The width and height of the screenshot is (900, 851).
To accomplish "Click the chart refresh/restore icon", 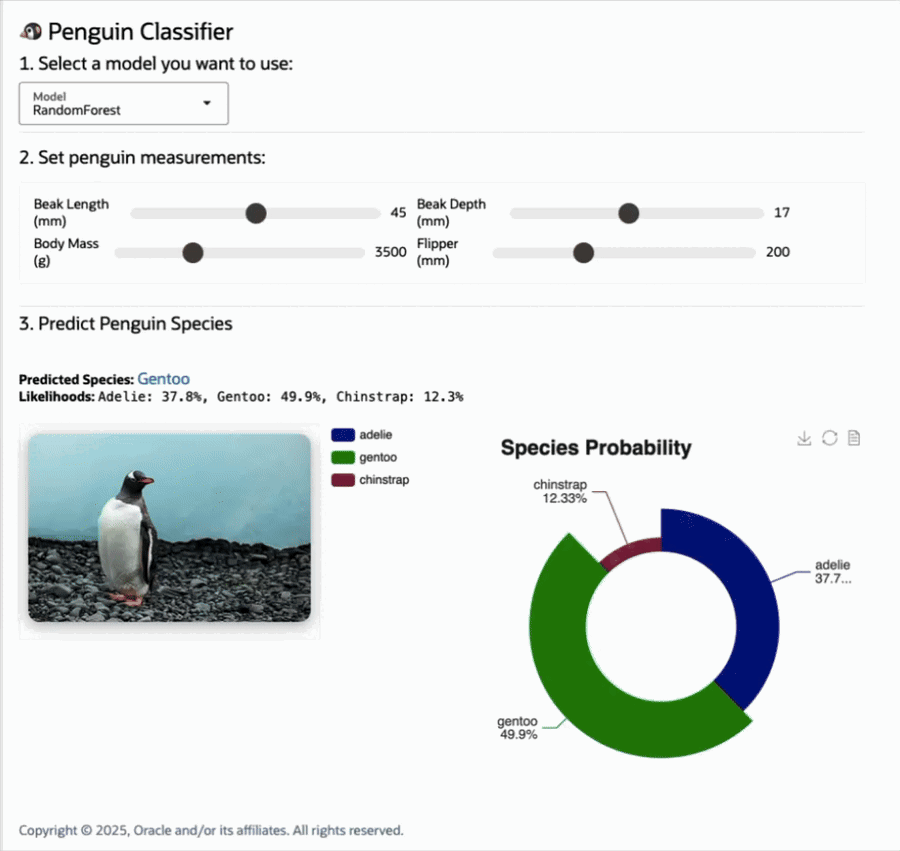I will pos(829,438).
